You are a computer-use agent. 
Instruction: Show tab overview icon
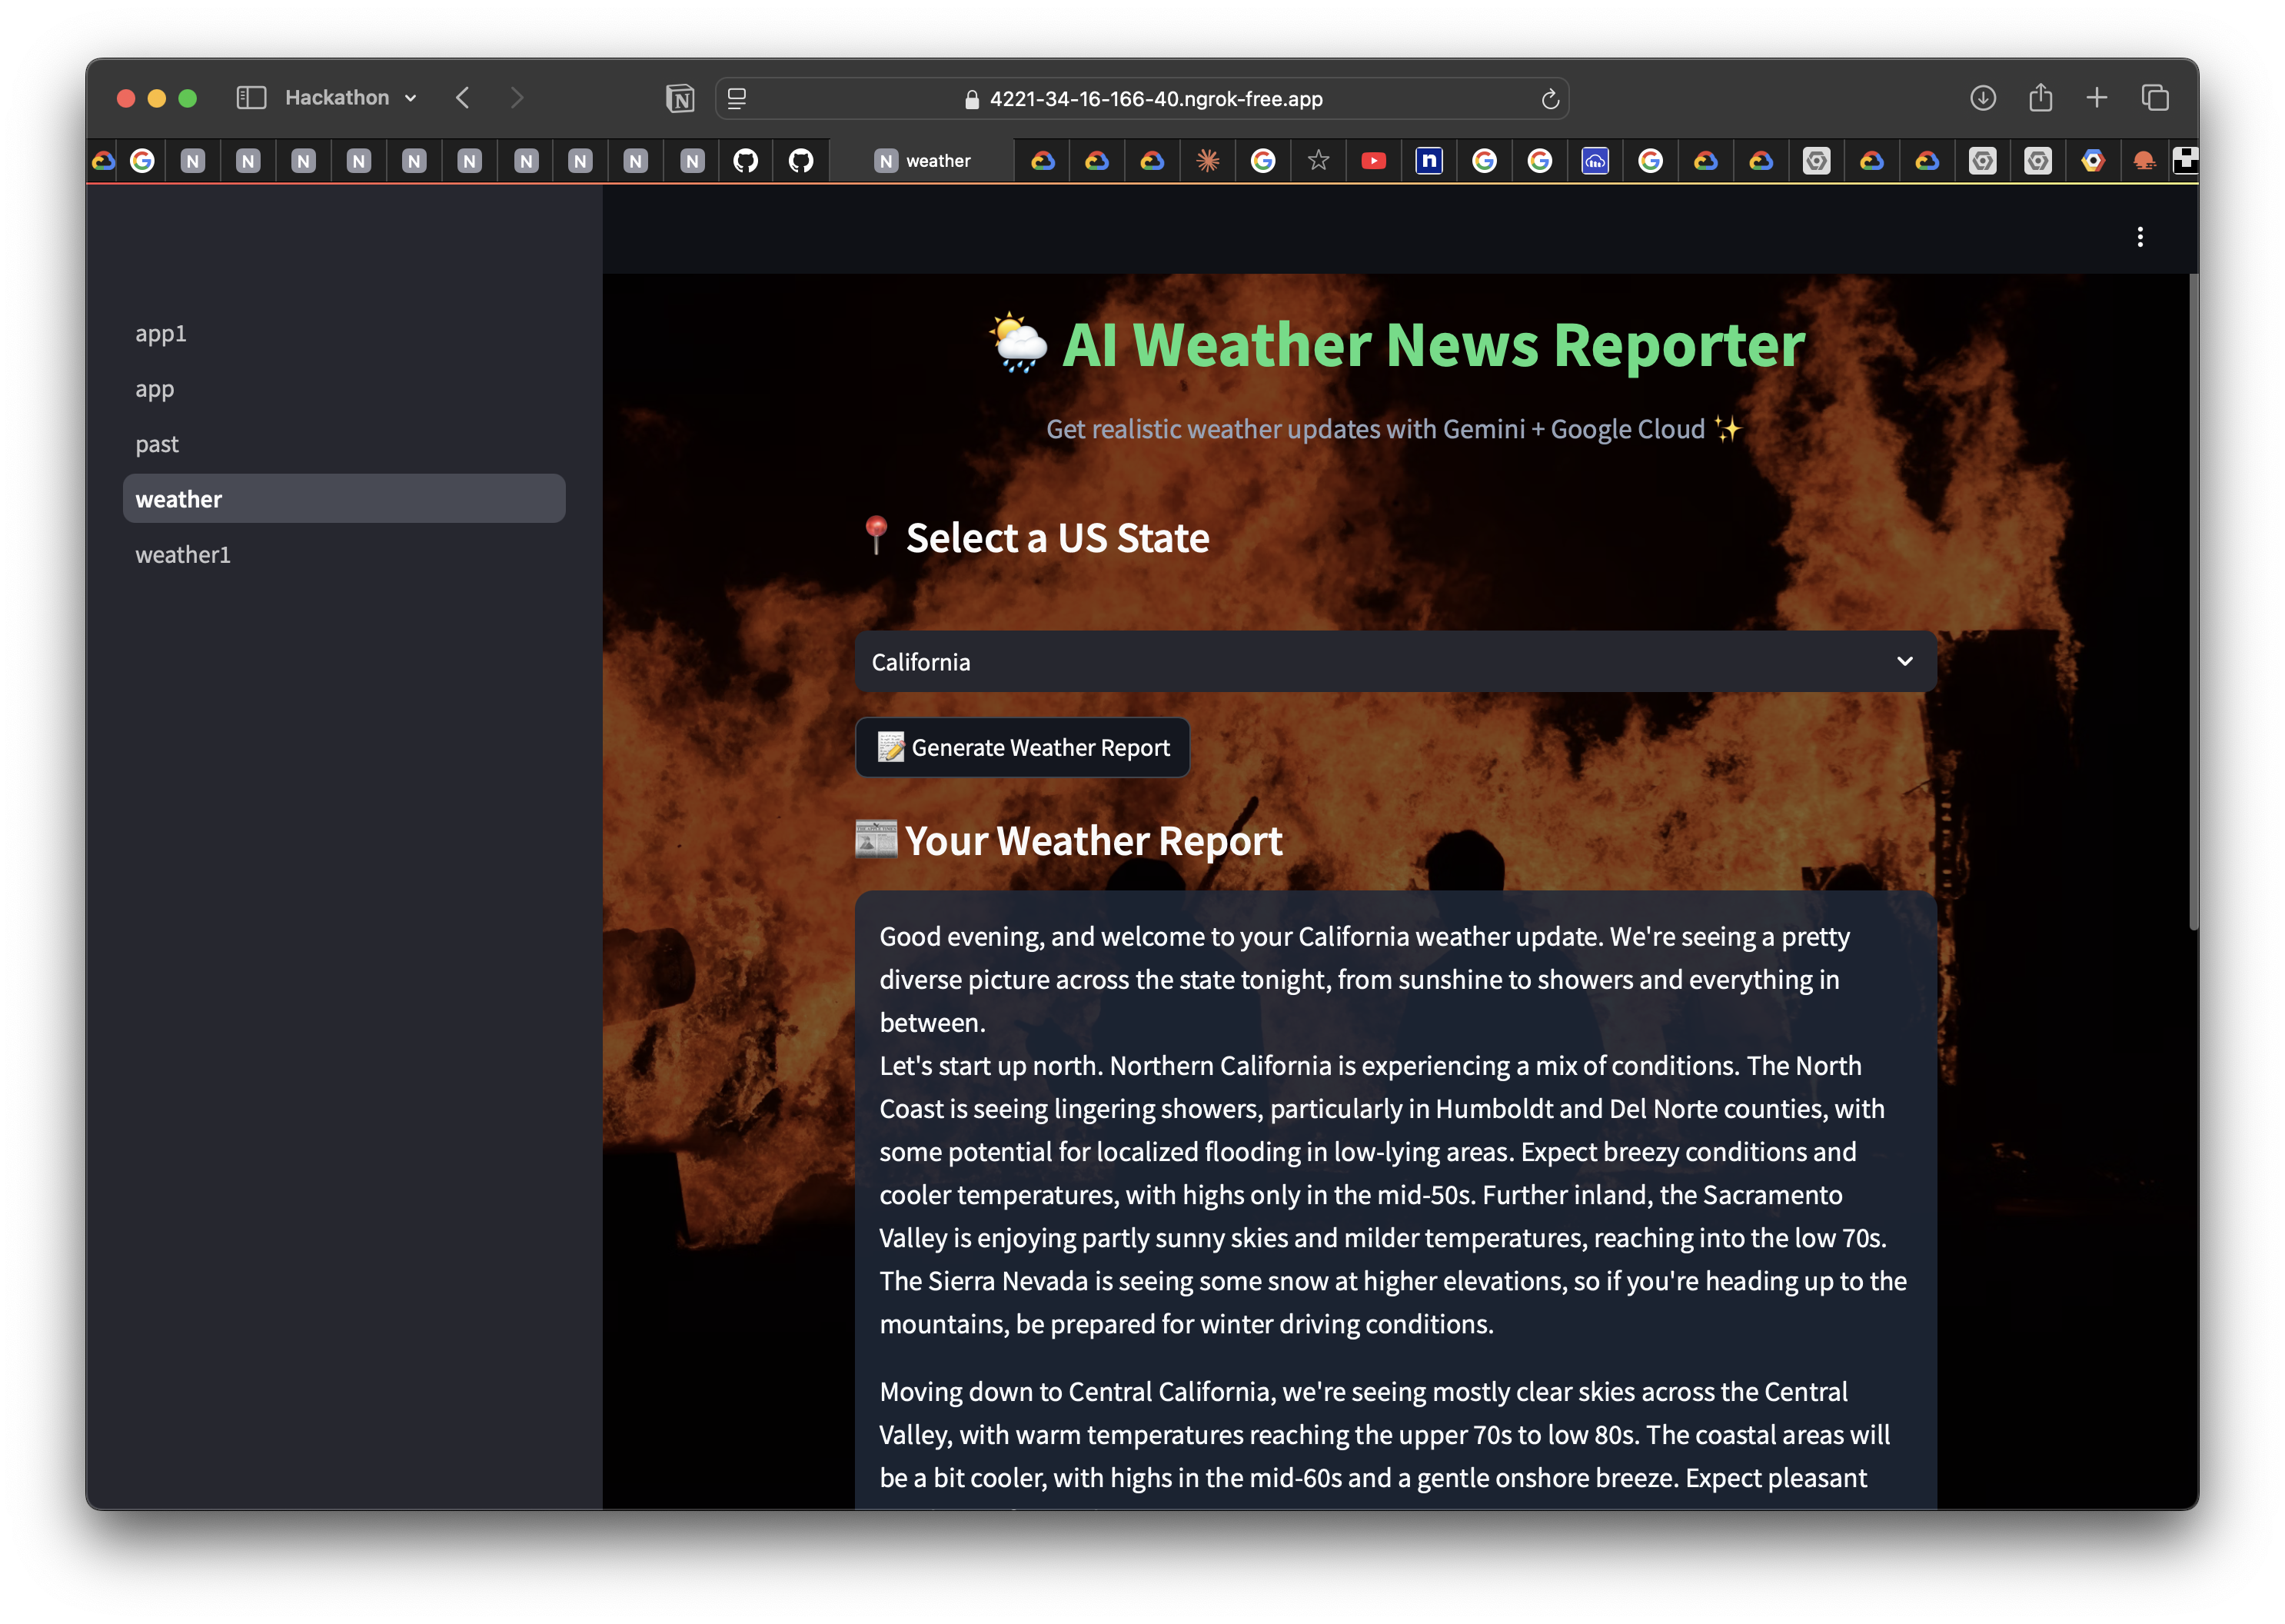2155,98
